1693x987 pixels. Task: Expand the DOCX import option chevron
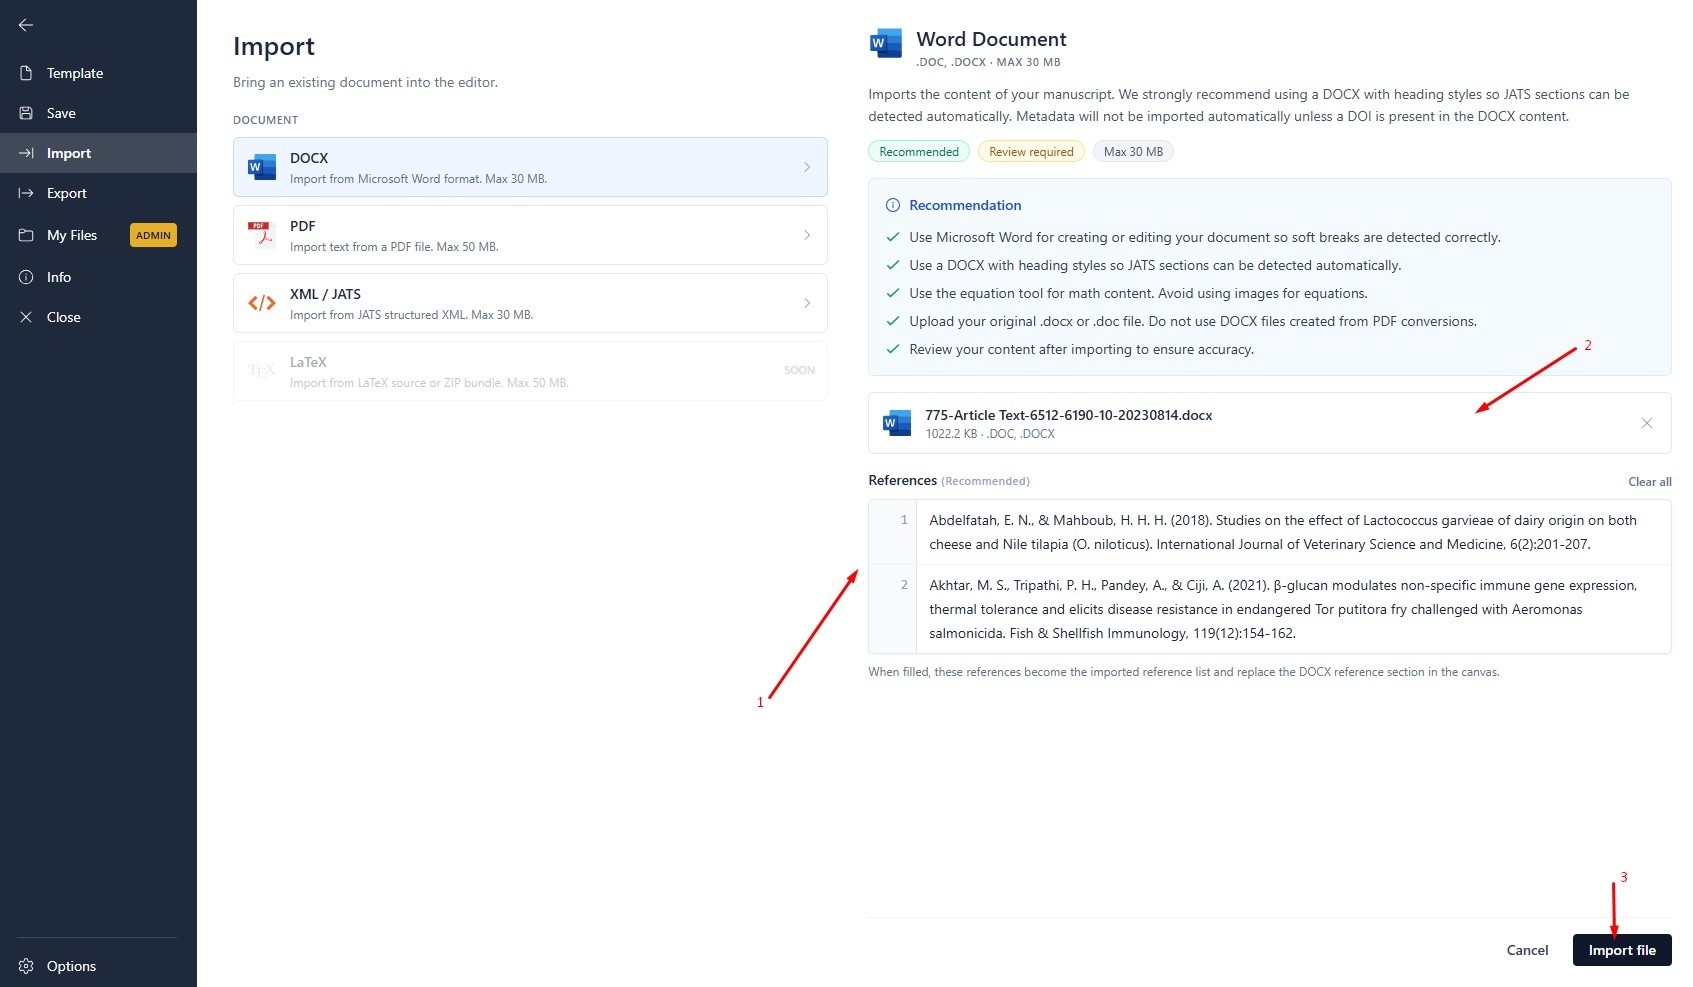pyautogui.click(x=807, y=167)
